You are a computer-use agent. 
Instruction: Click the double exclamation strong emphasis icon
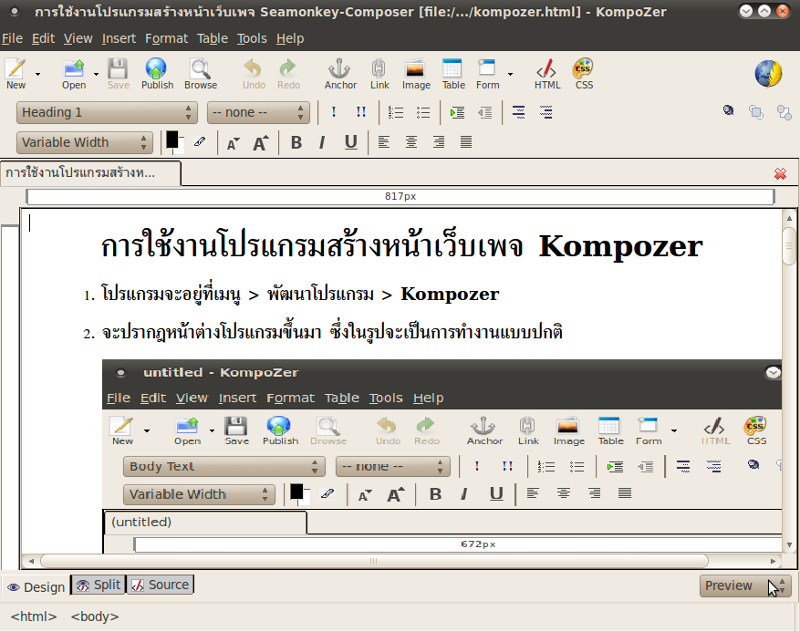(361, 112)
